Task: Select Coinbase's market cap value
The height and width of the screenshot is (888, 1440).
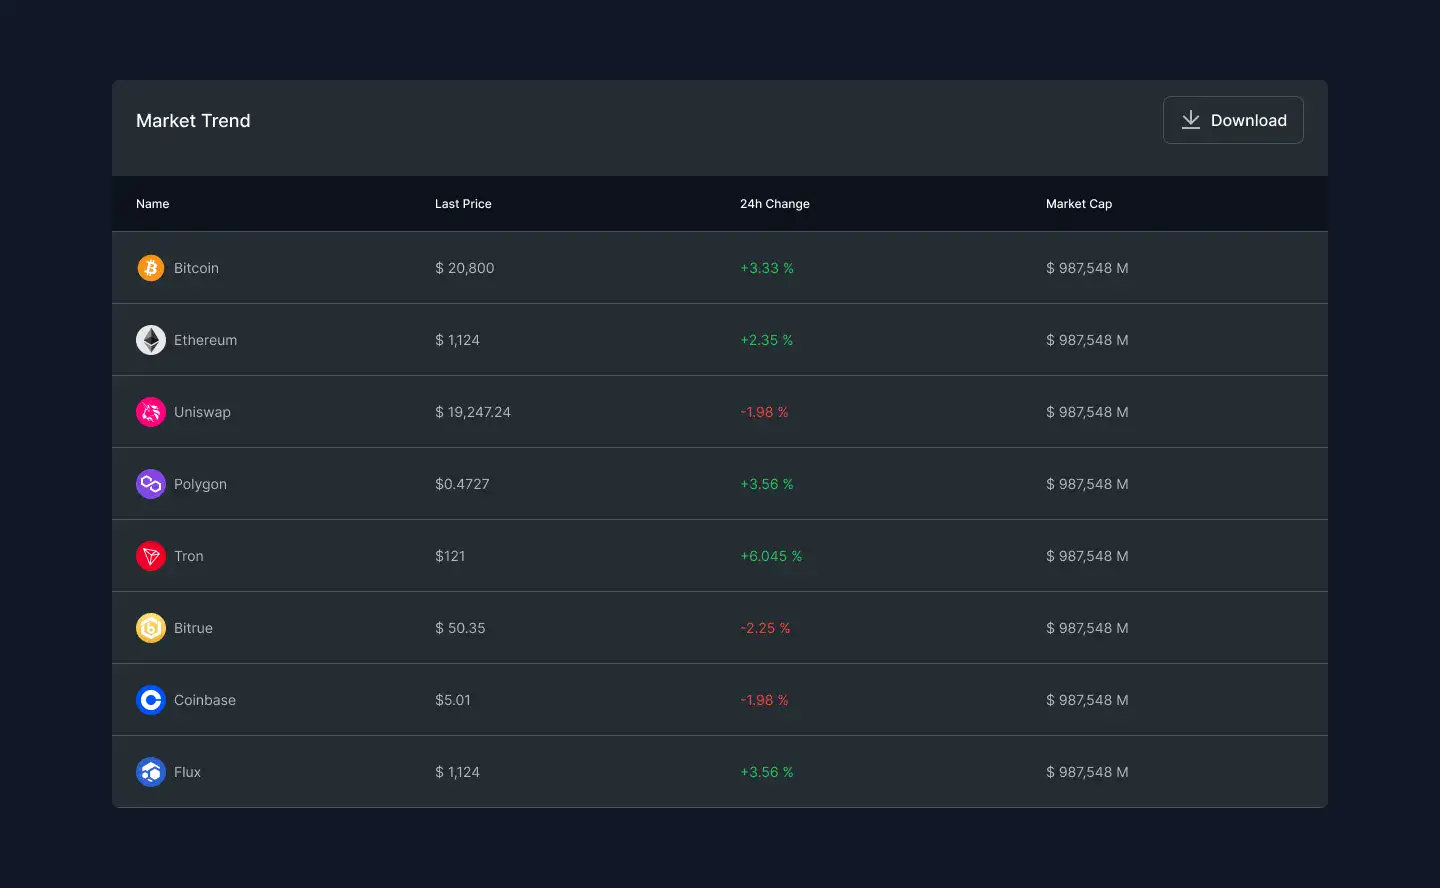Action: click(x=1087, y=700)
